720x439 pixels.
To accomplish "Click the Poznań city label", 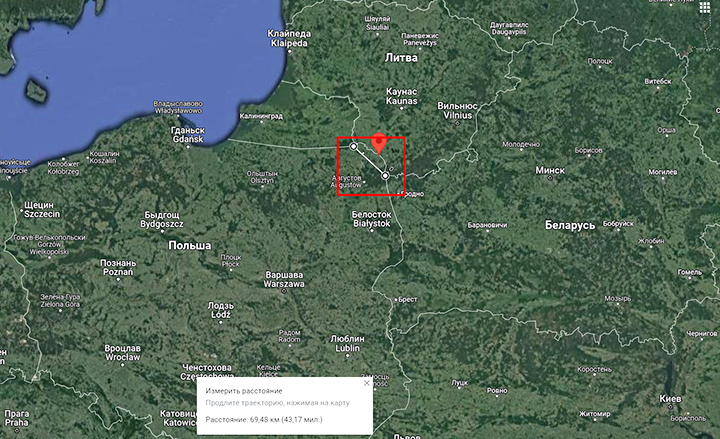I will [x=117, y=267].
